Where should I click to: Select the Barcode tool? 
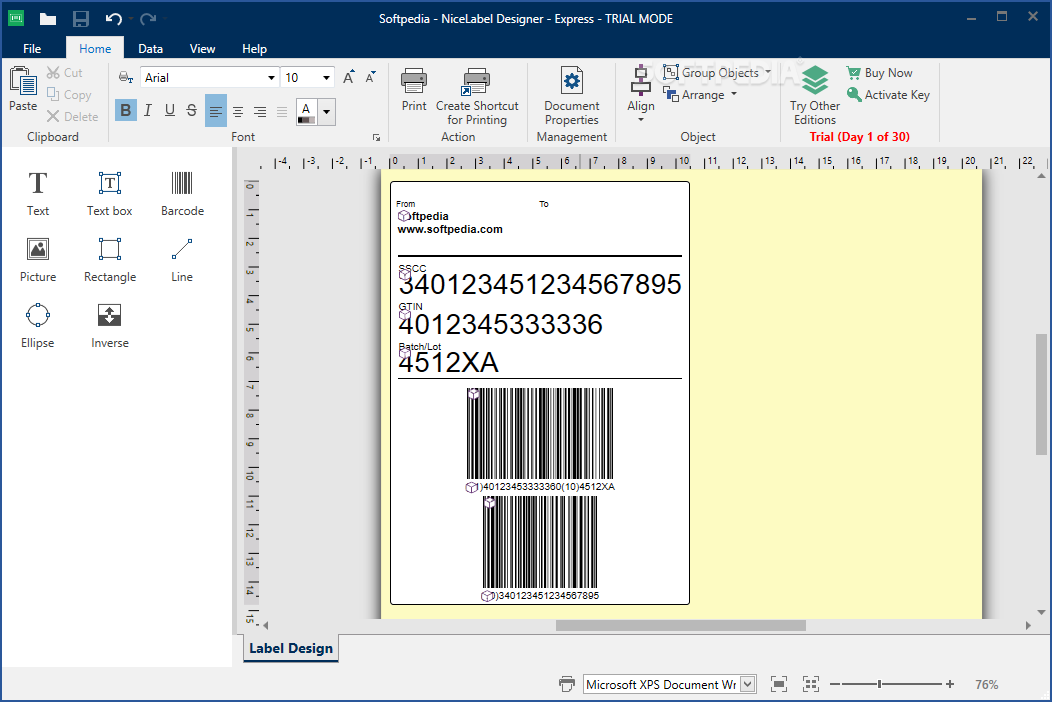click(x=182, y=193)
